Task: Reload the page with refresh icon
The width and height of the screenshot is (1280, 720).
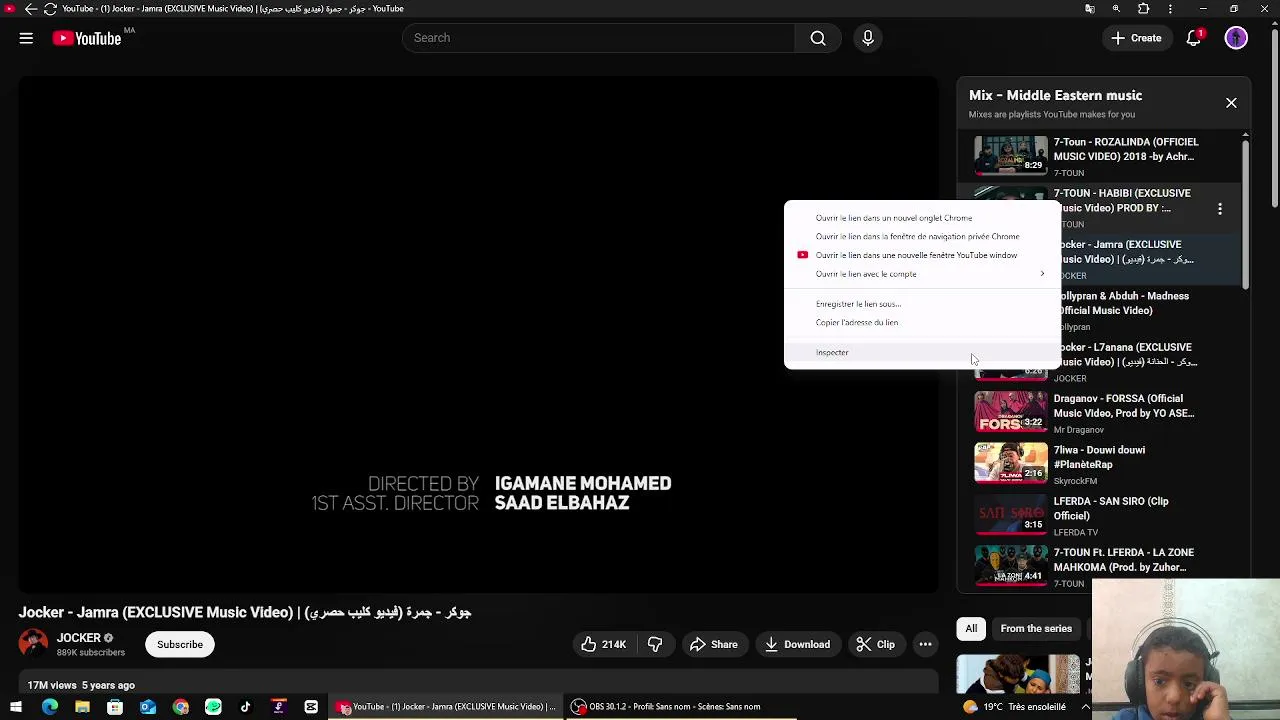Action: 50,9
